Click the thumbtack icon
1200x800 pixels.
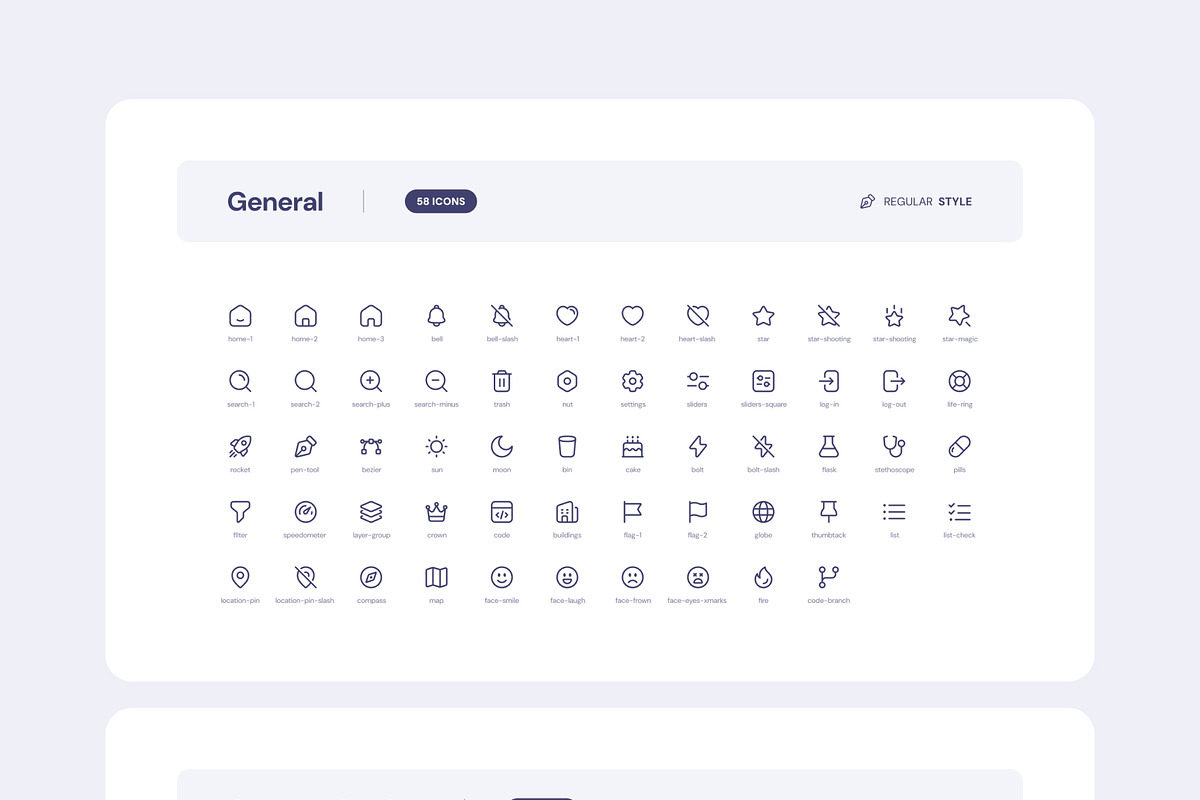click(x=829, y=512)
